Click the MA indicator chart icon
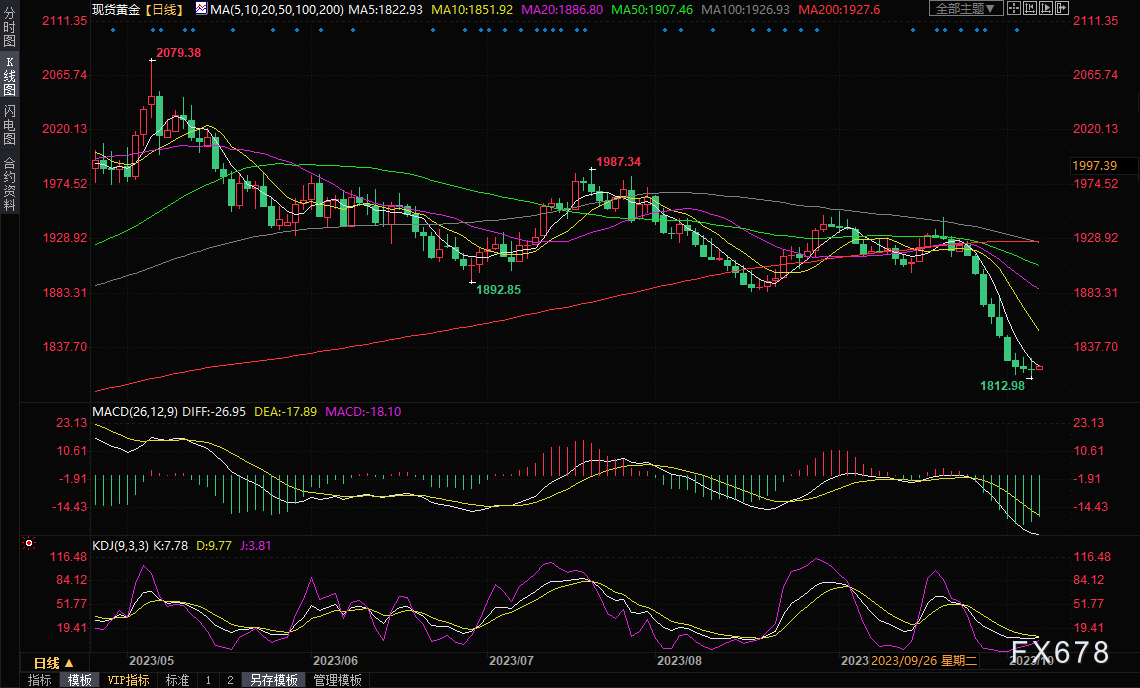The image size is (1140, 688). point(201,9)
